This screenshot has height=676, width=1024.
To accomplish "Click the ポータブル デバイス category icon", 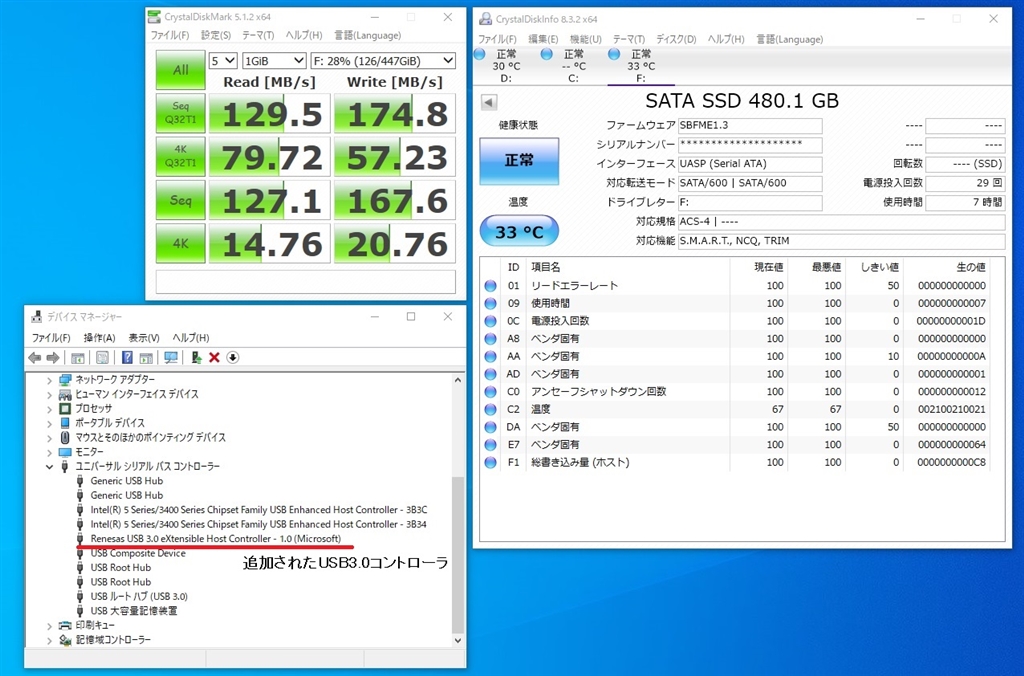I will [x=65, y=423].
